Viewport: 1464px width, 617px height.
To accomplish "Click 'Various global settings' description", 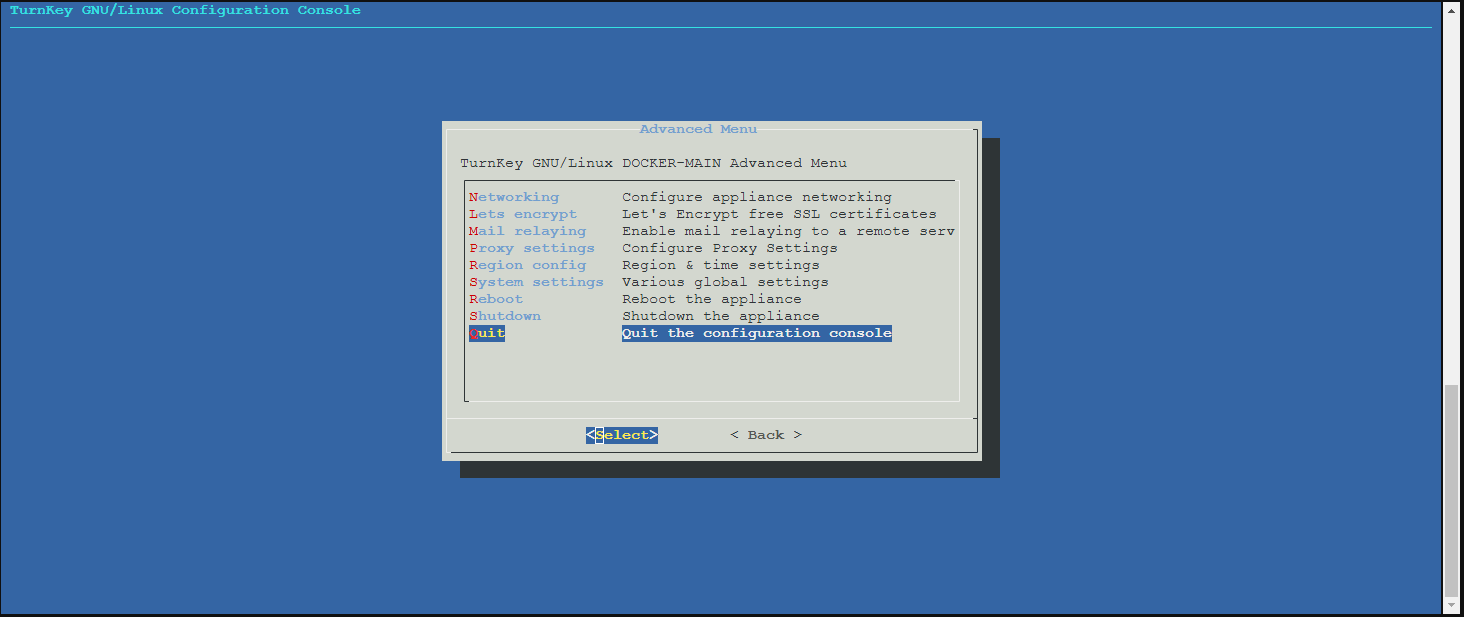I will [x=725, y=282].
